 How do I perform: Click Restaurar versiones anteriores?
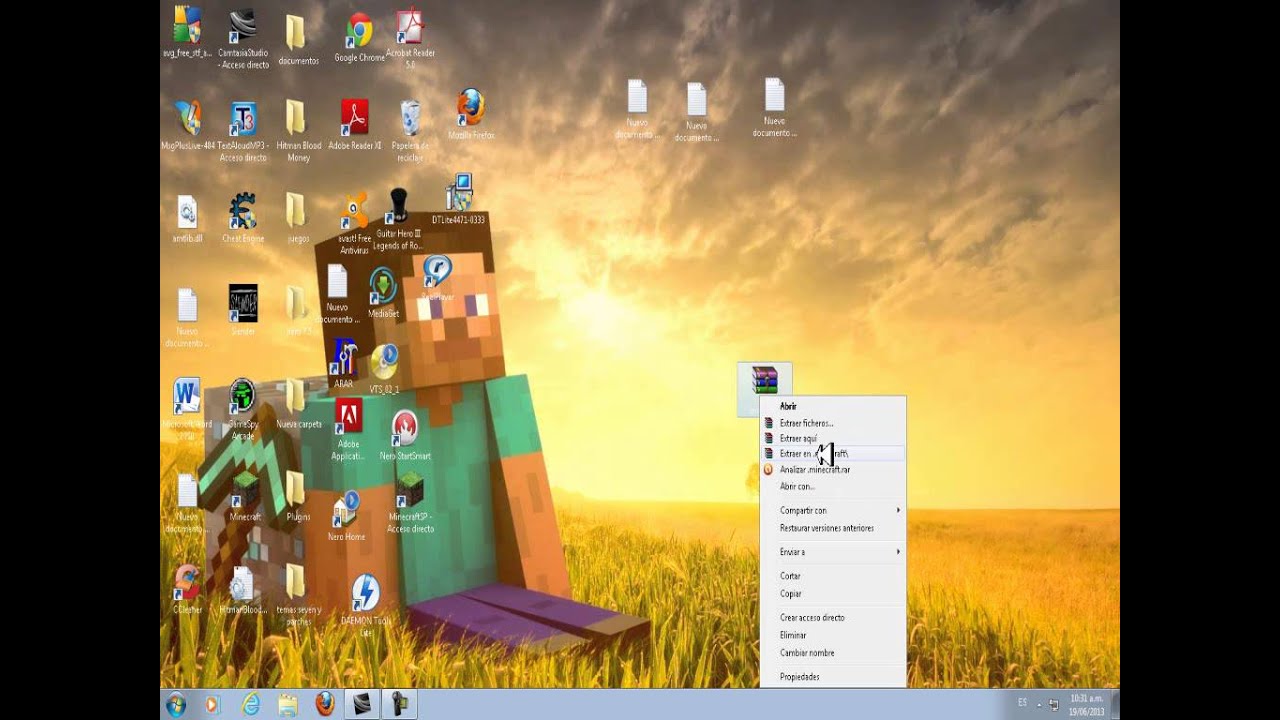click(832, 528)
